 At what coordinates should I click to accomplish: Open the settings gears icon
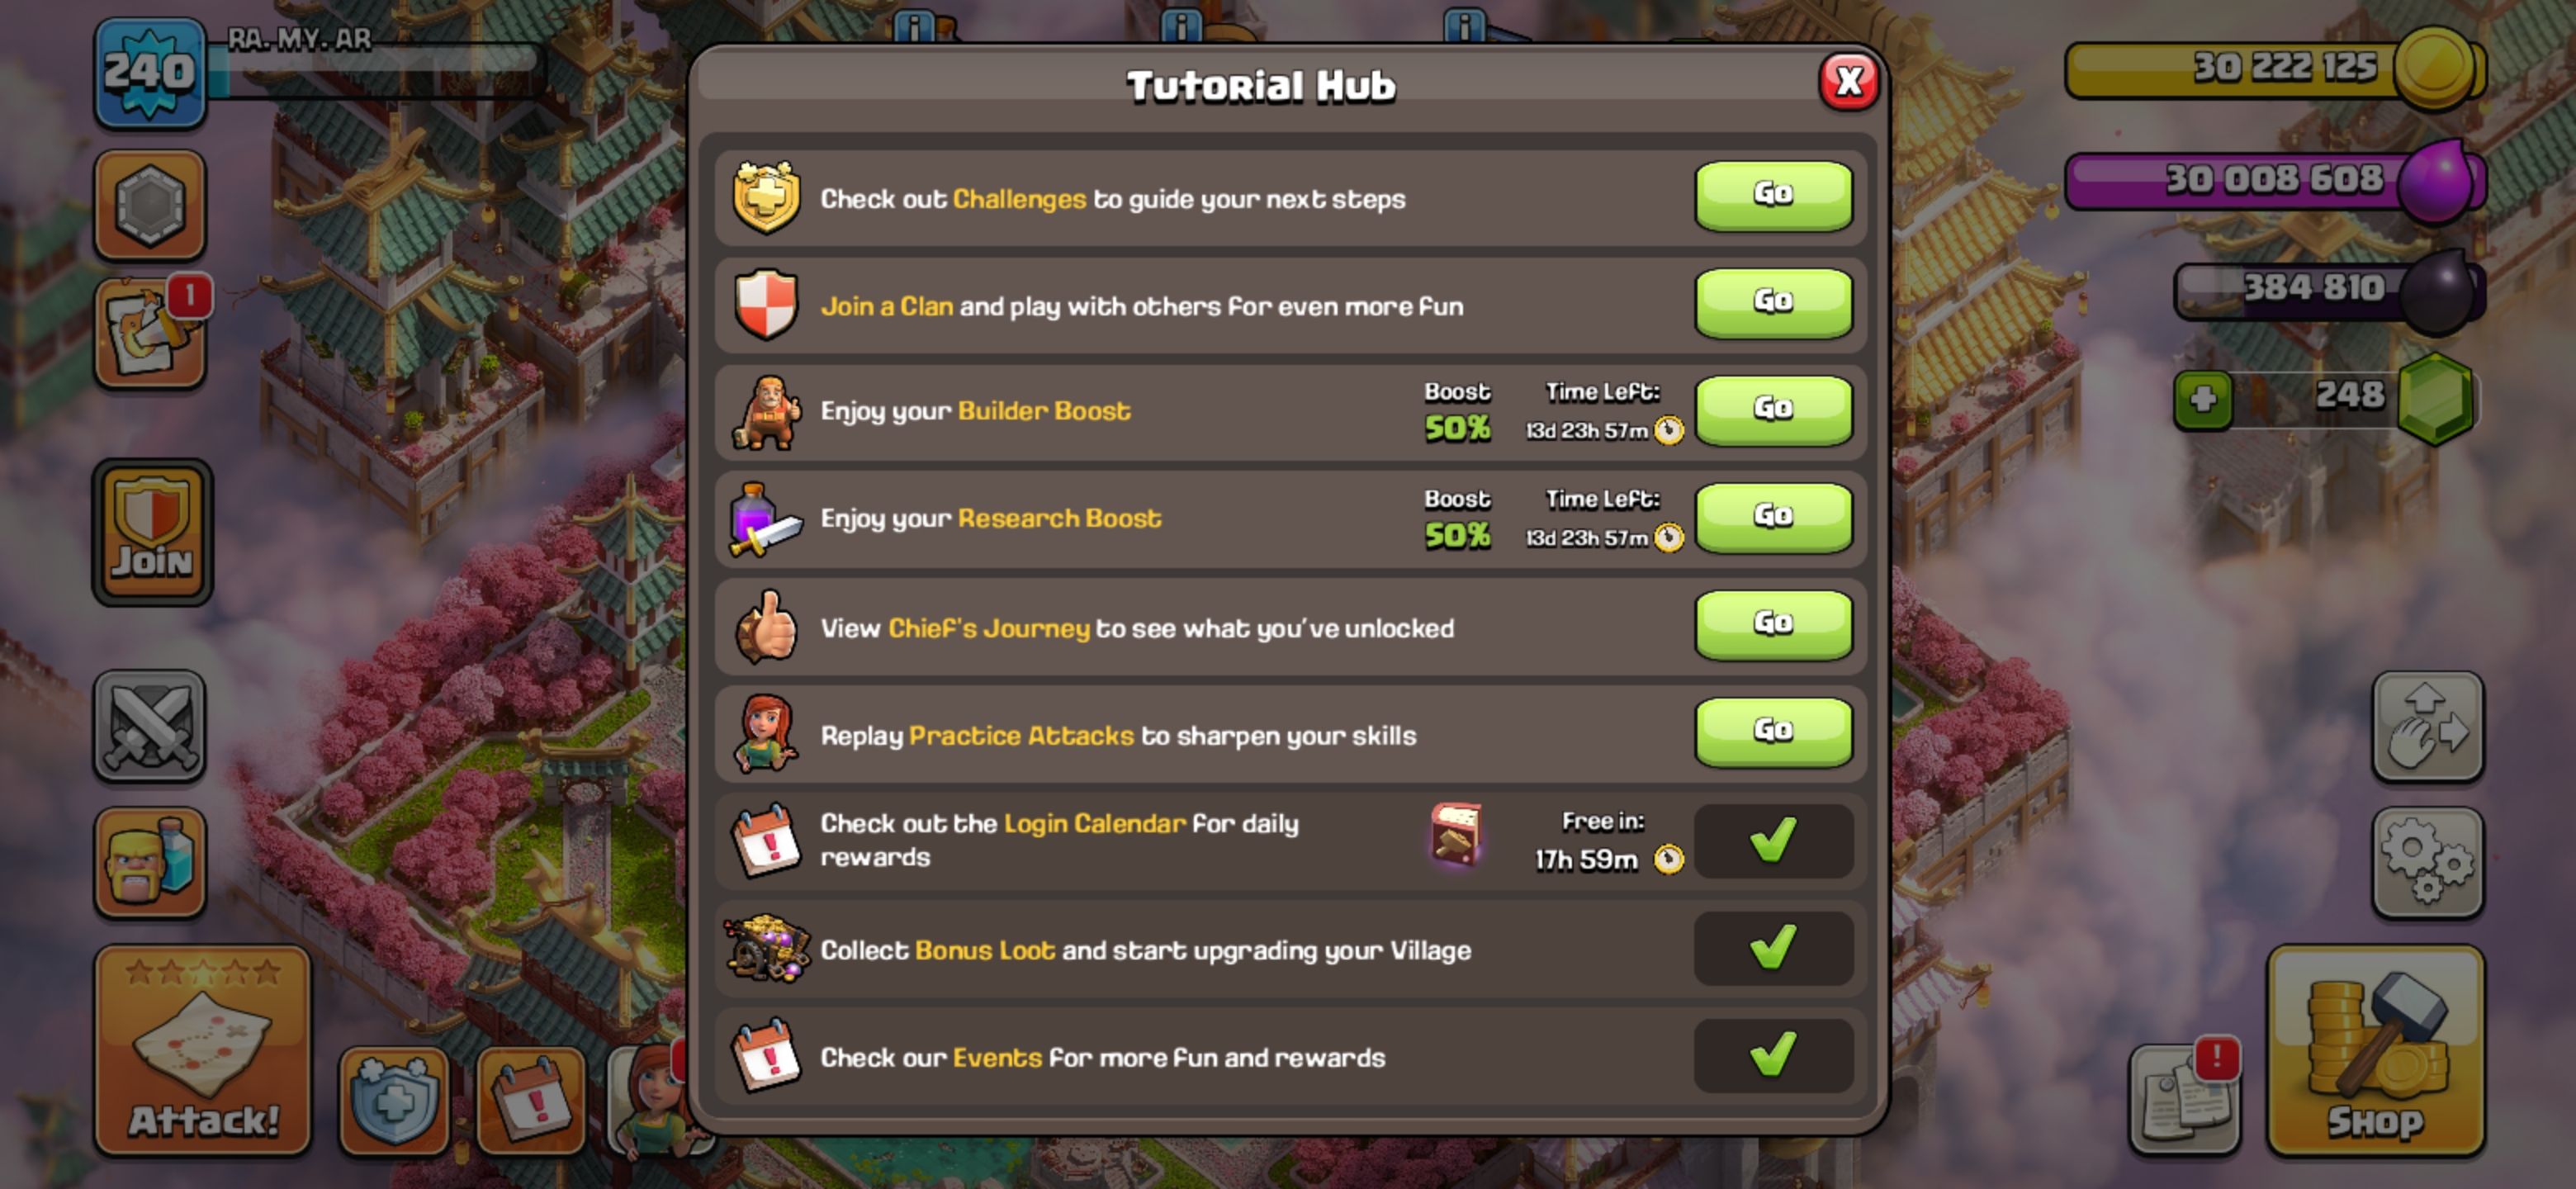(2427, 862)
